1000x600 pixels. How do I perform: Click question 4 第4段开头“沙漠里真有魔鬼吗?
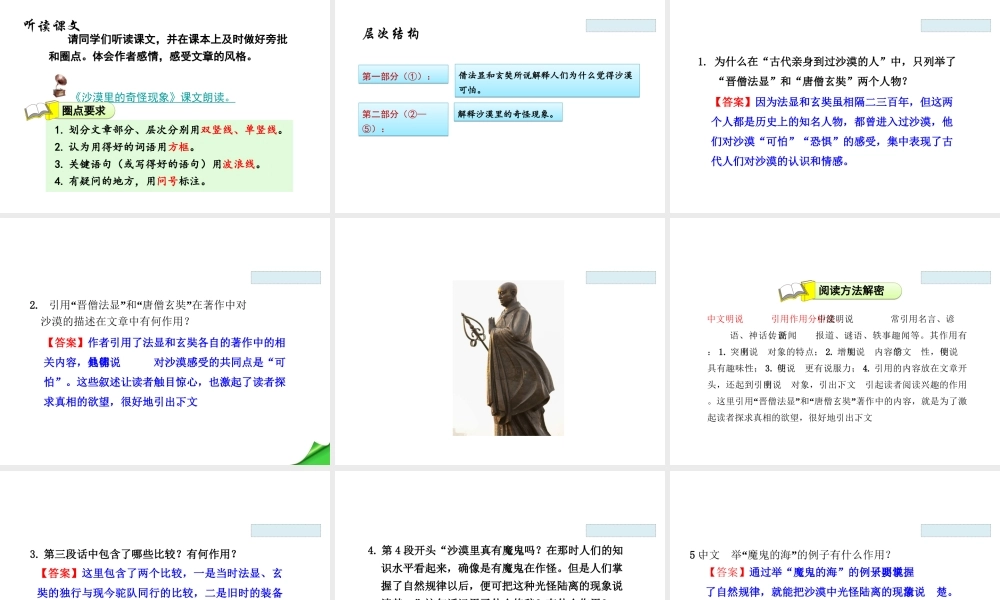tap(496, 573)
